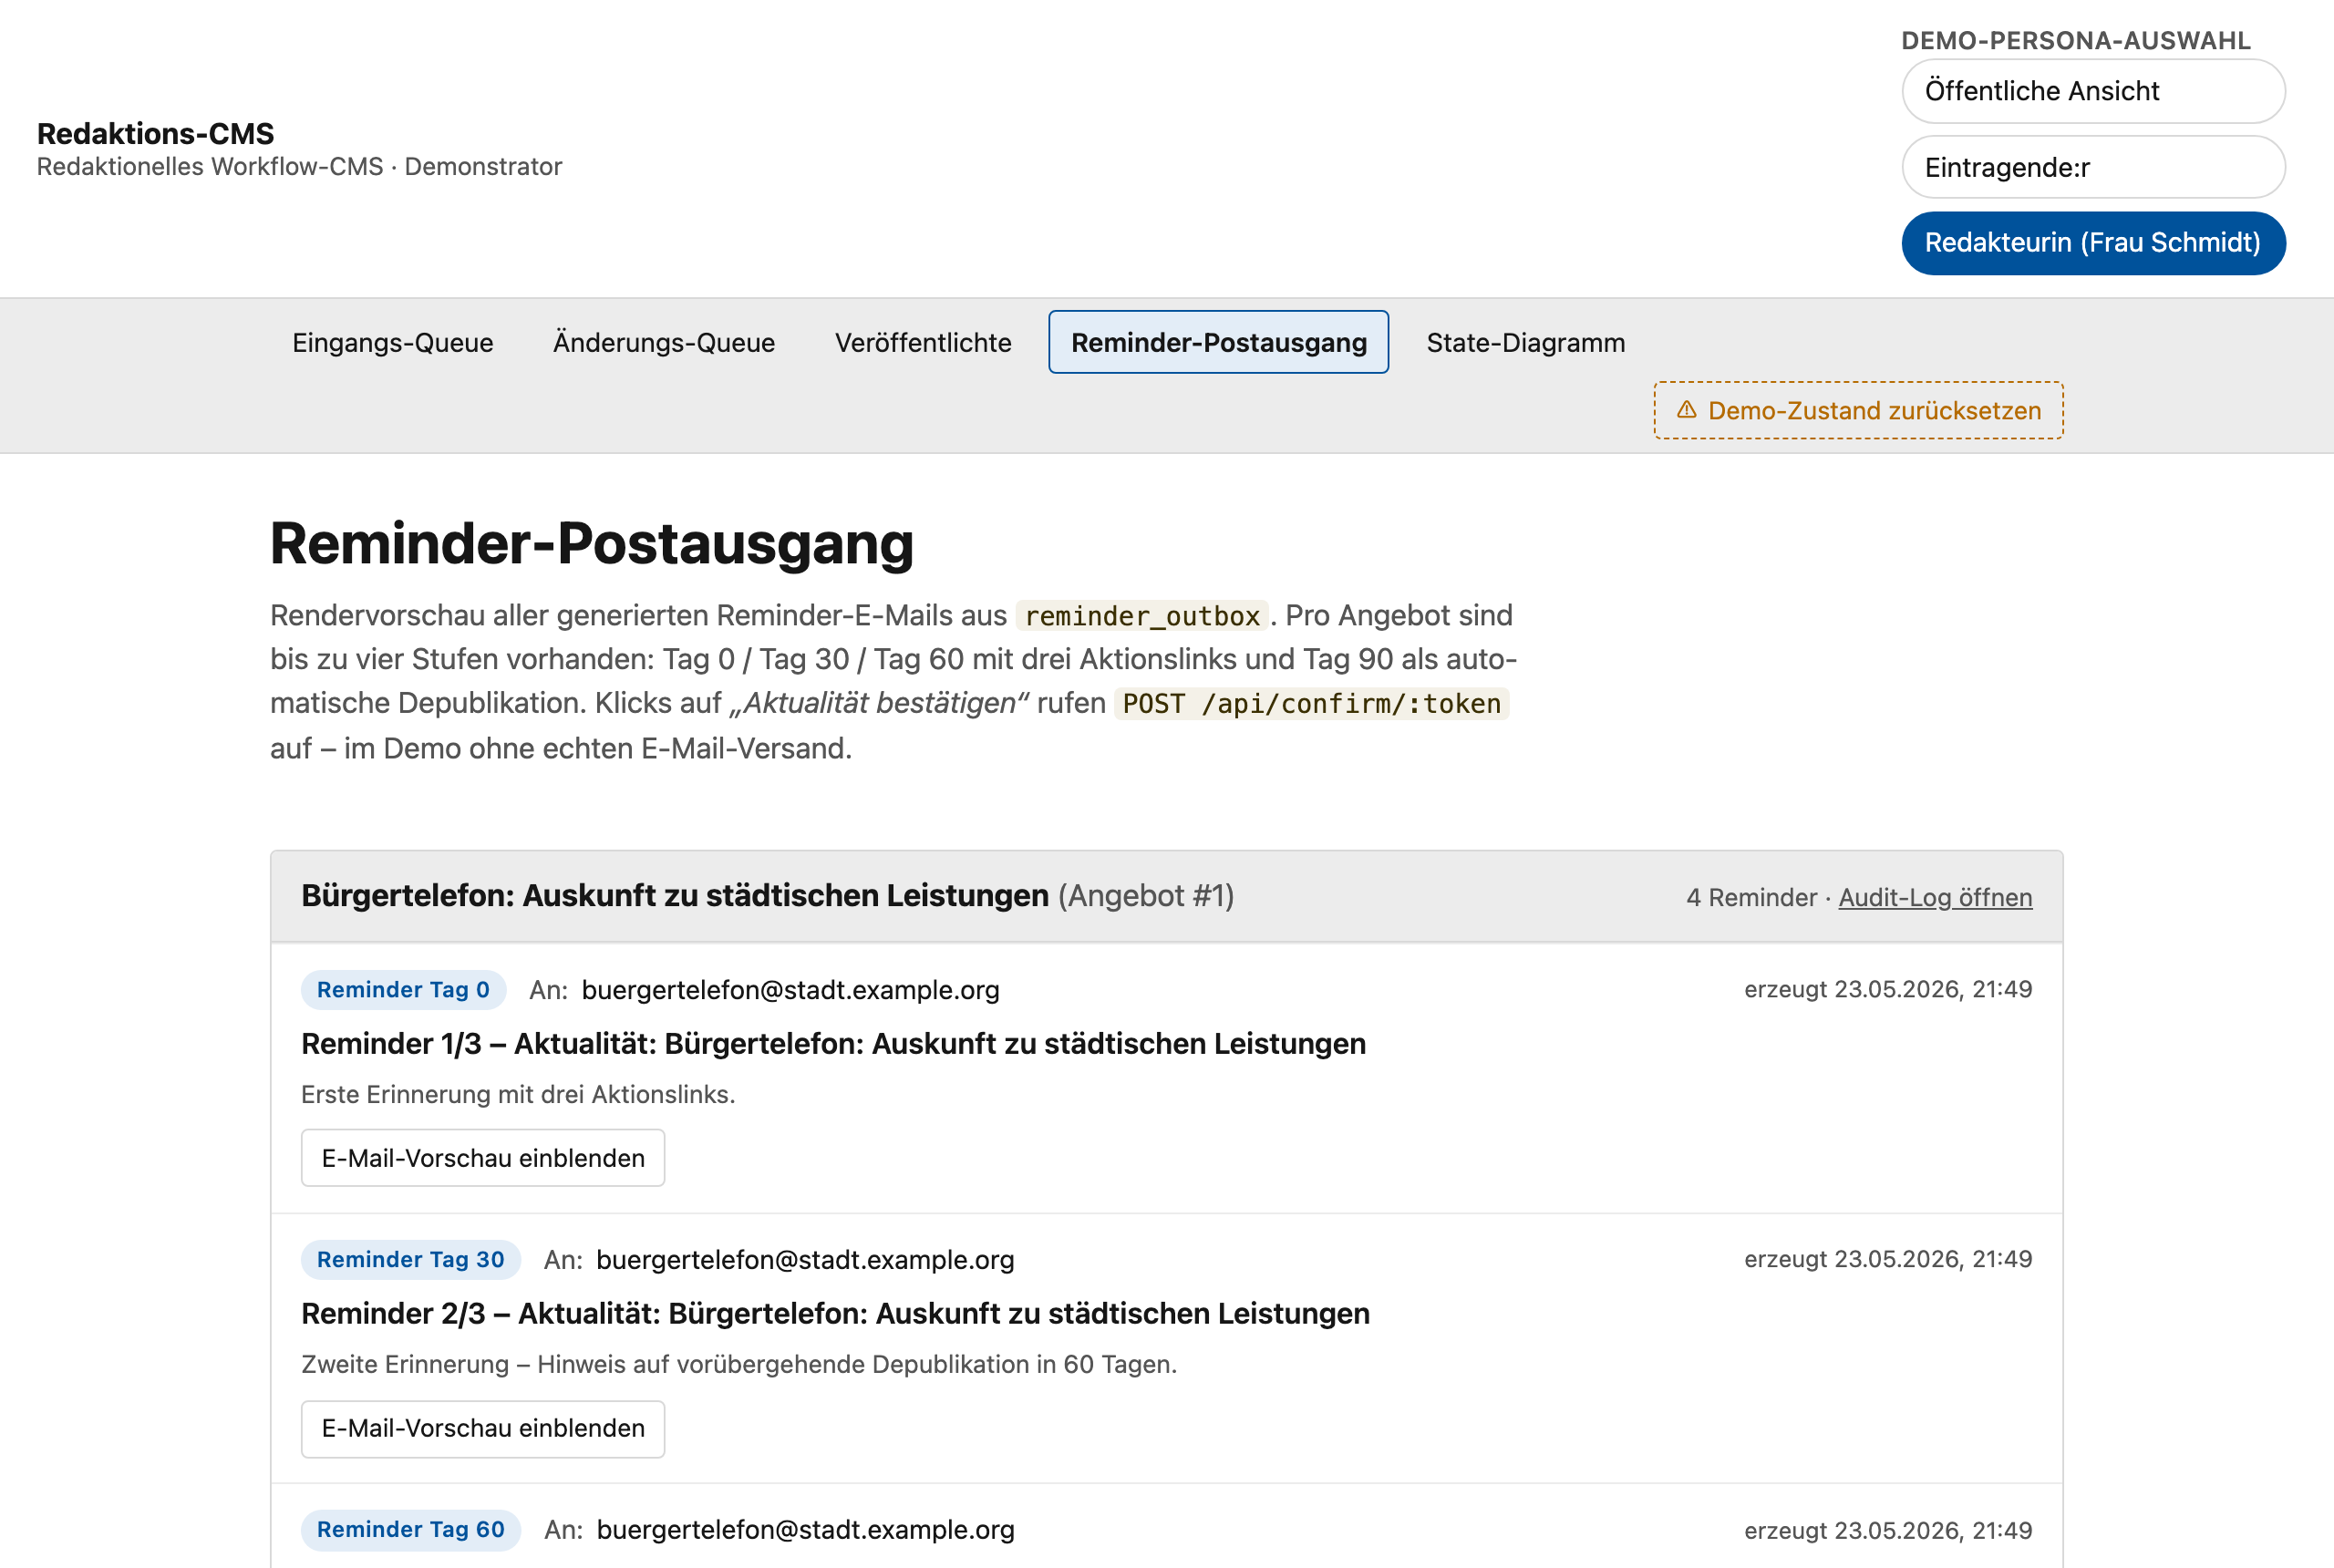Click the Erste Erinnerung mit drei Aktionslinks text
Screen dimensions: 2334x1568
tap(518, 1094)
